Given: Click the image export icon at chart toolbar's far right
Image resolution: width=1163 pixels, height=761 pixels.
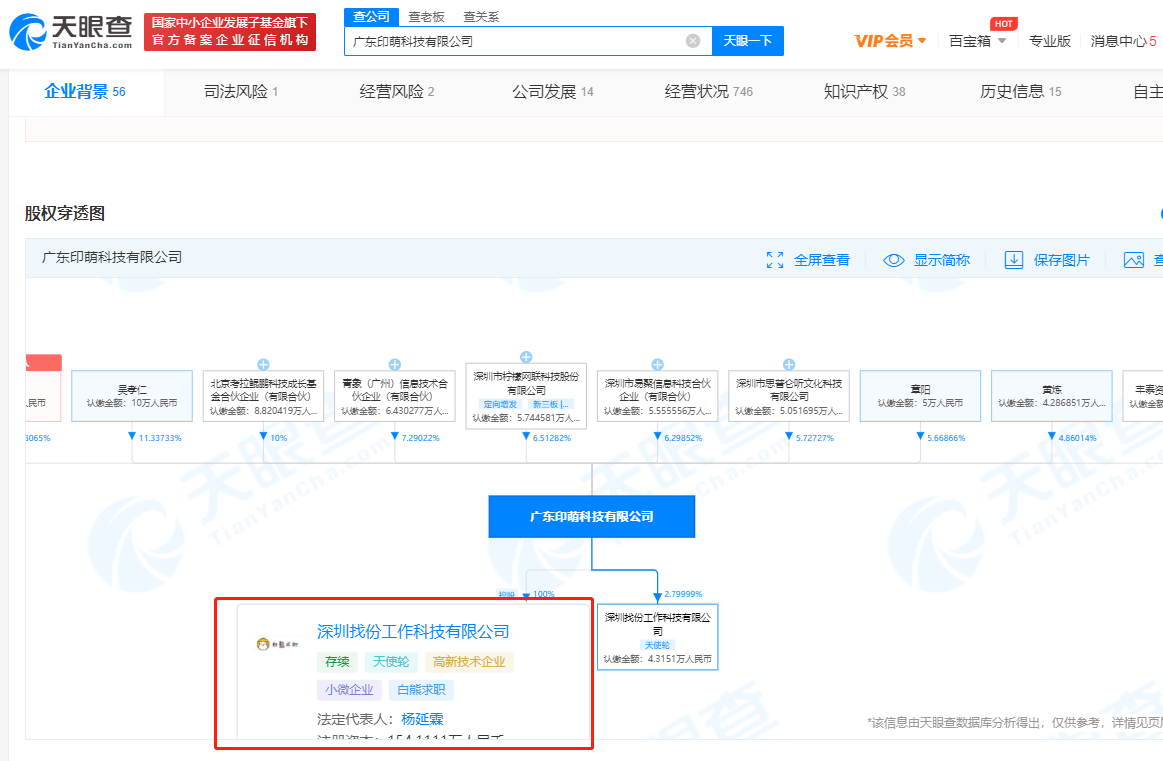Looking at the screenshot, I should click(x=1135, y=259).
